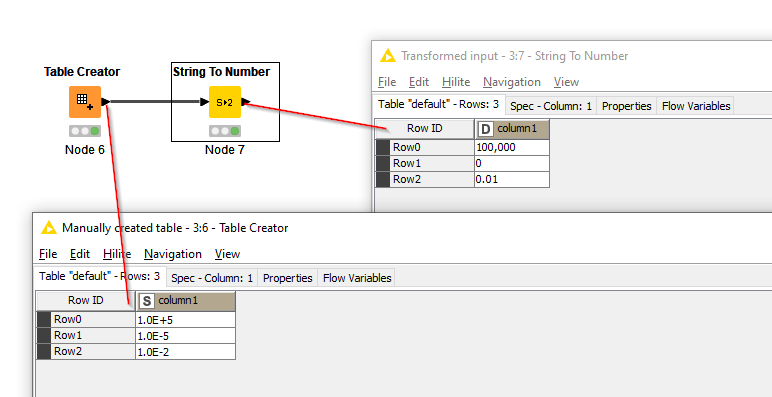Click Row ID header in Table Creator table

click(86, 300)
